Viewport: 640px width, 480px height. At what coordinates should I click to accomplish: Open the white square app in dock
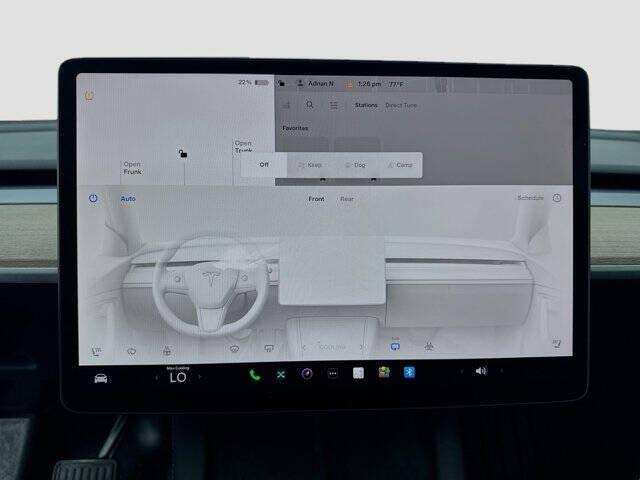[x=358, y=373]
